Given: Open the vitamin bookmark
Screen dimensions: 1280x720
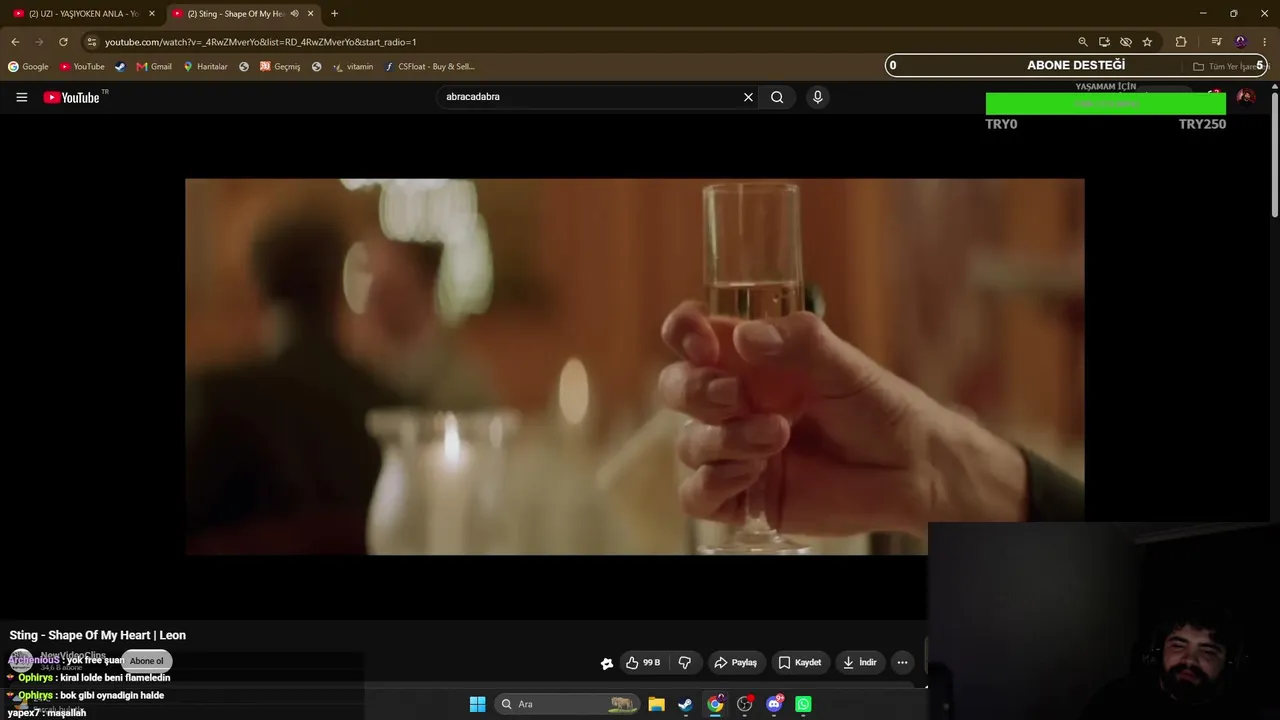Looking at the screenshot, I should click(x=353, y=67).
